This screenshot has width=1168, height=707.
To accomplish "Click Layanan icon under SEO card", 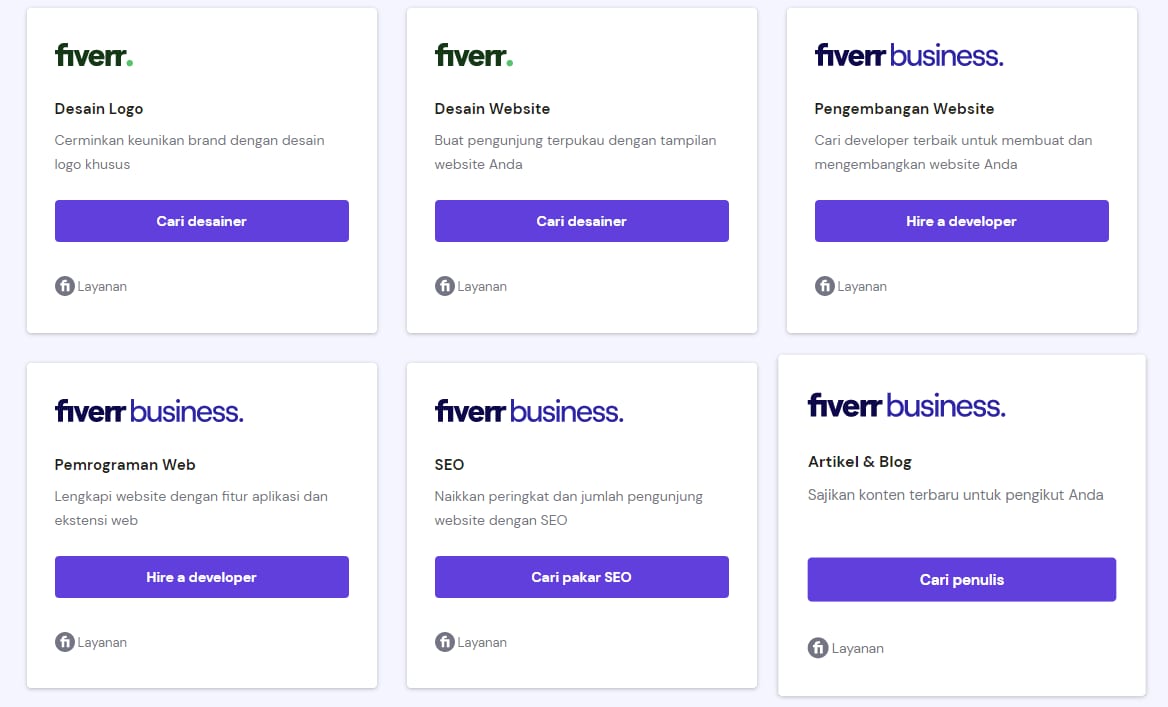I will point(445,642).
